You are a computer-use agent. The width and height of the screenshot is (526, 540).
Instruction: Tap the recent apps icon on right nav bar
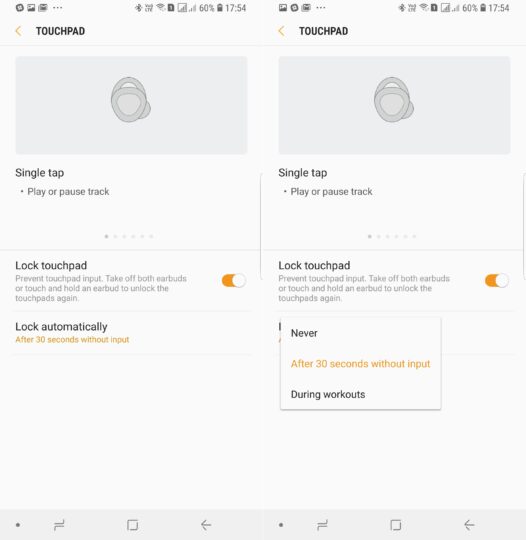[x=322, y=525]
